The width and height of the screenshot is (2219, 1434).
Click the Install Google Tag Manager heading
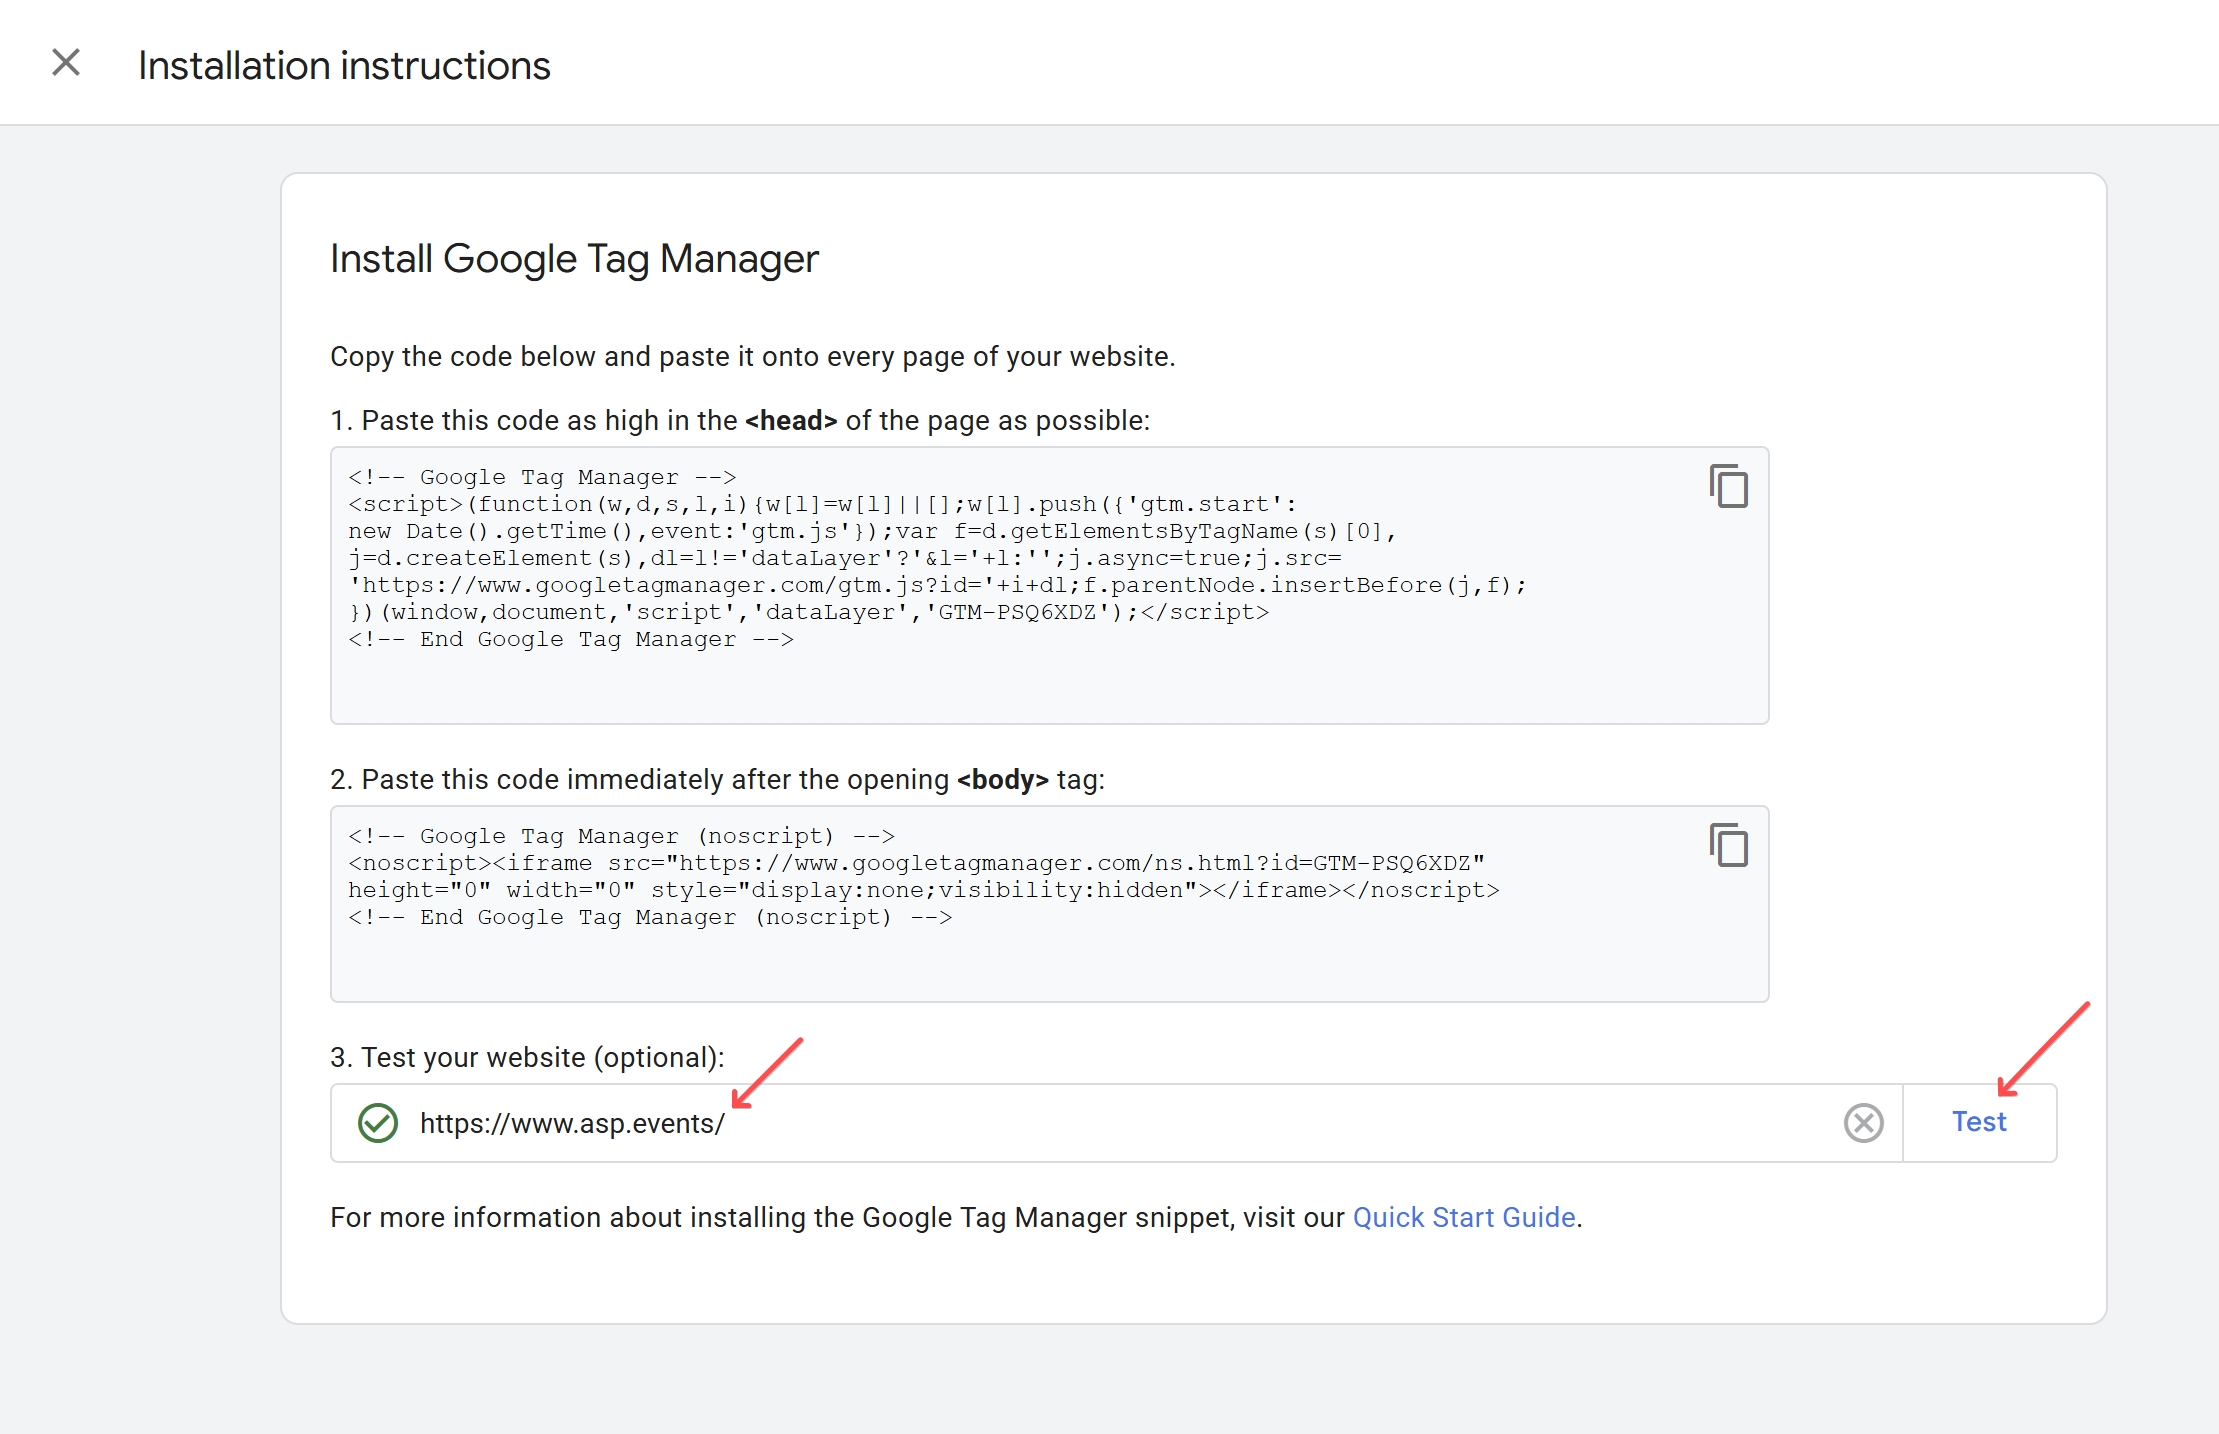pyautogui.click(x=574, y=259)
